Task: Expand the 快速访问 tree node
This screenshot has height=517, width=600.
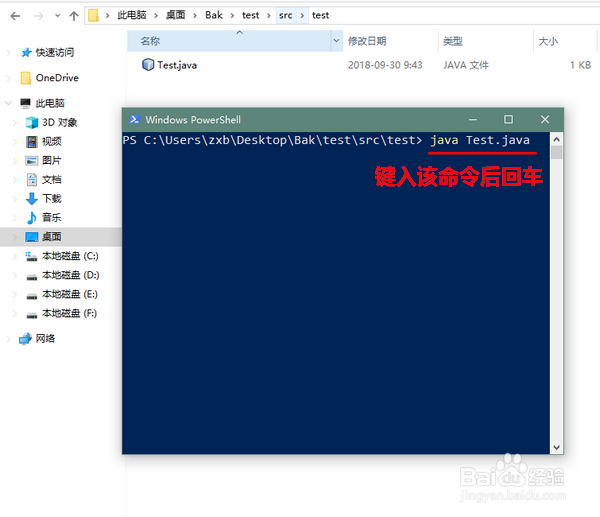Action: [8, 53]
